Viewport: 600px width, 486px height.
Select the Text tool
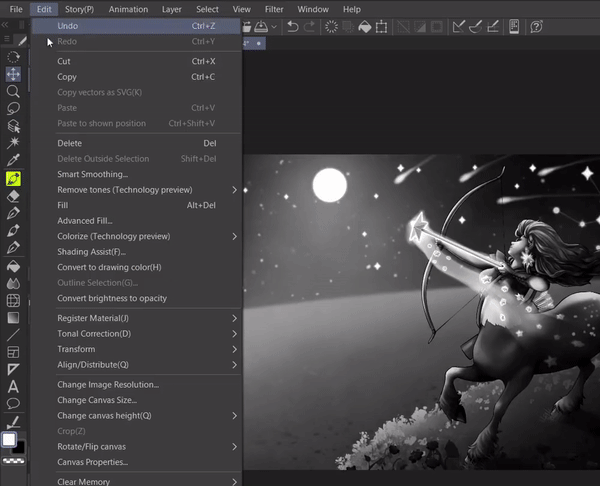pyautogui.click(x=14, y=387)
